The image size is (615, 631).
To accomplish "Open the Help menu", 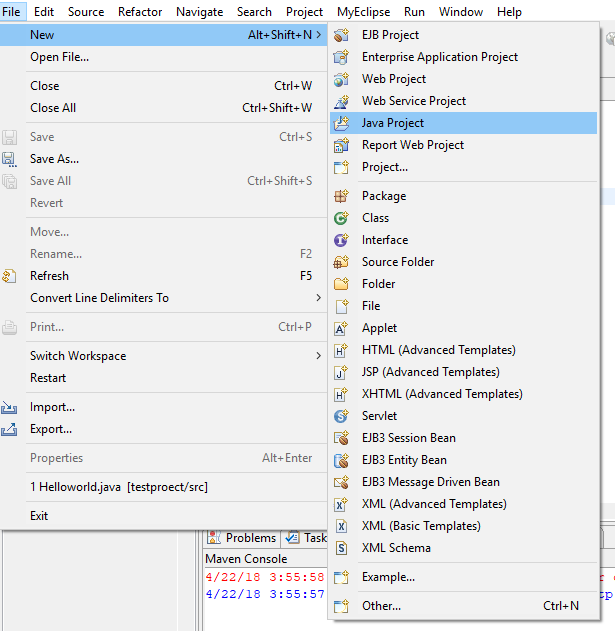I will [509, 12].
